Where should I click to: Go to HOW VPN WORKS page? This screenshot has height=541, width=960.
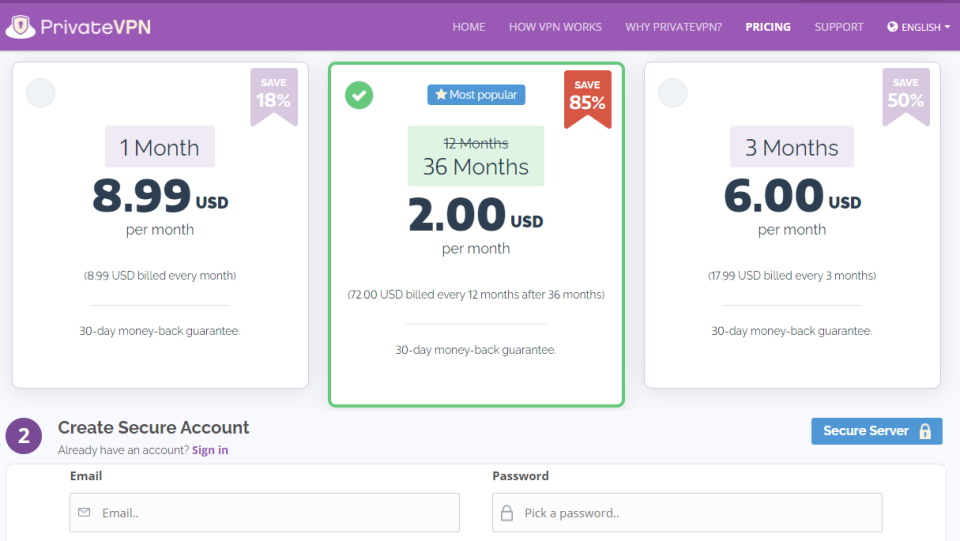click(555, 27)
